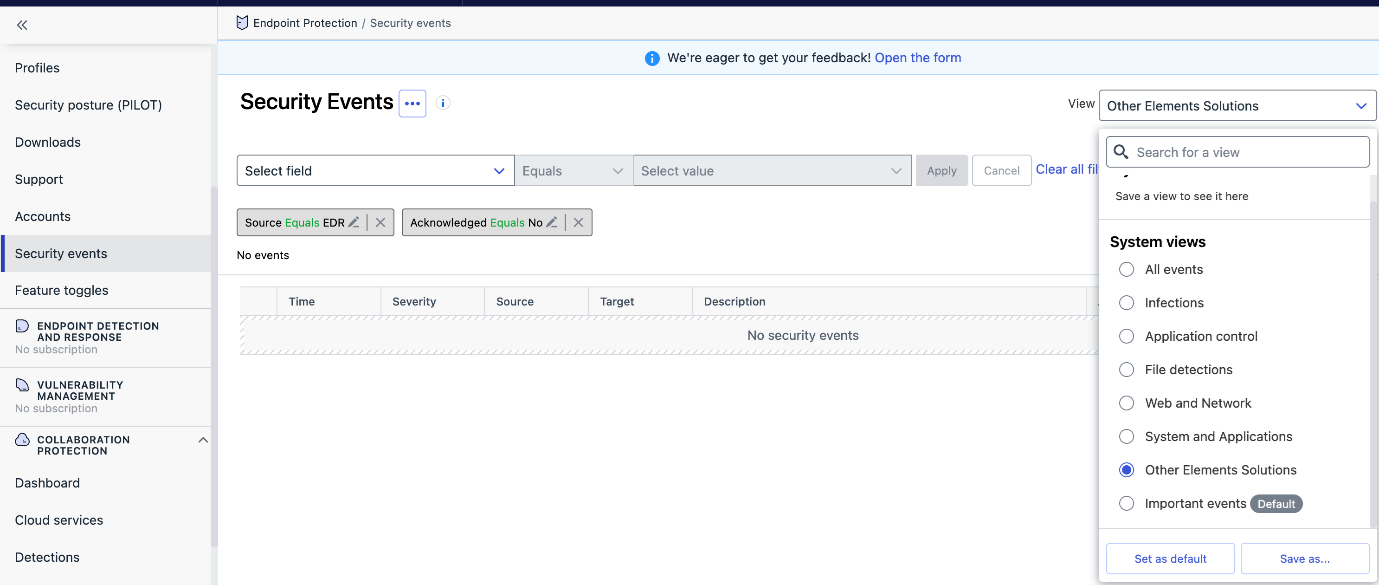1379x585 pixels.
Task: Edit the Source Equals EDR filter
Action: 353,222
